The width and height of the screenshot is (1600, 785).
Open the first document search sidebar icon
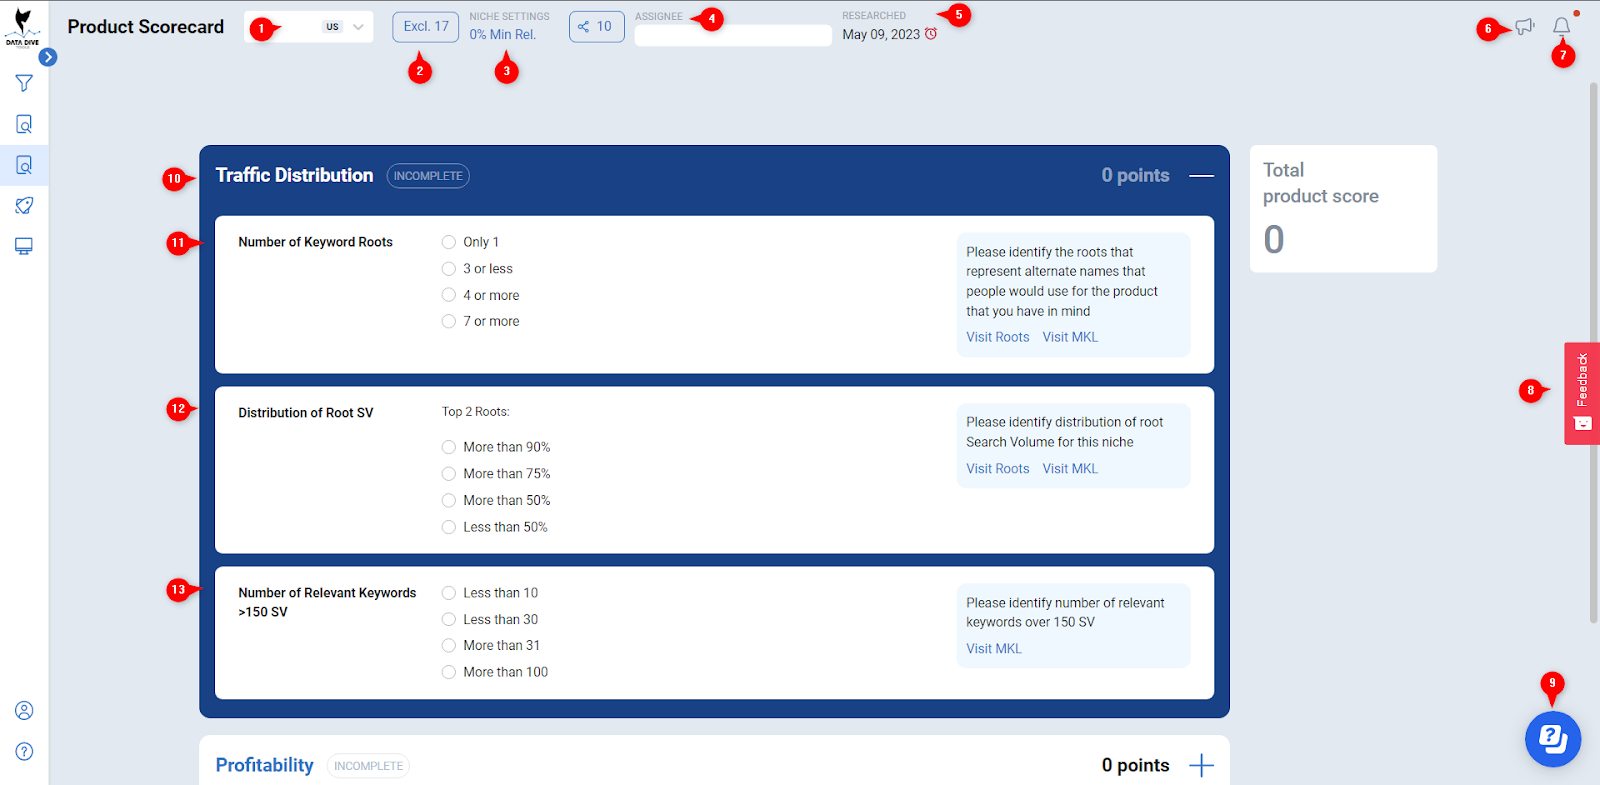(24, 124)
